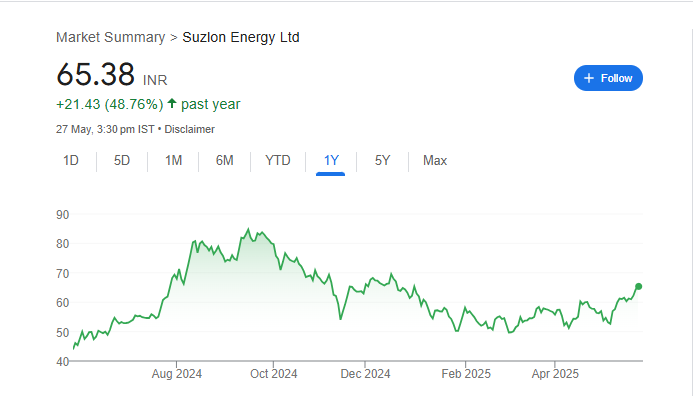Click the 90 y-axis label

tap(63, 215)
